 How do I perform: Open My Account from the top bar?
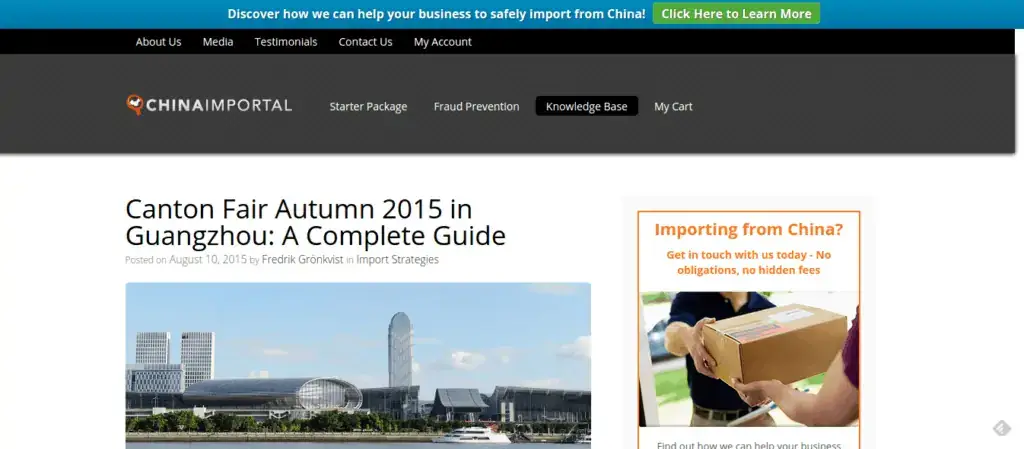(442, 42)
